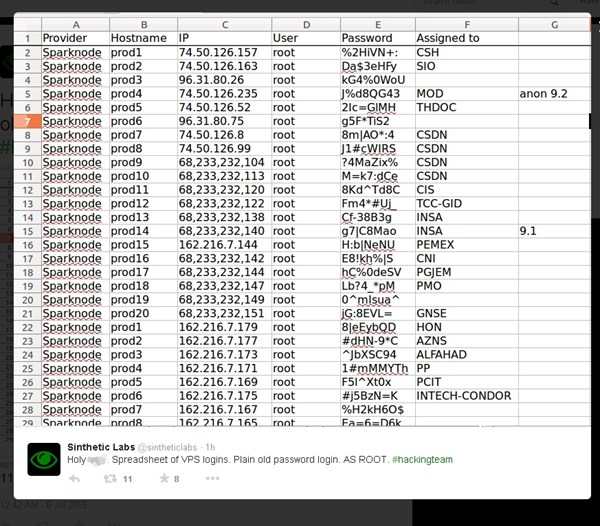The height and width of the screenshot is (526, 600).
Task: Click the "PEMEX" assigned cell
Action: (x=467, y=245)
